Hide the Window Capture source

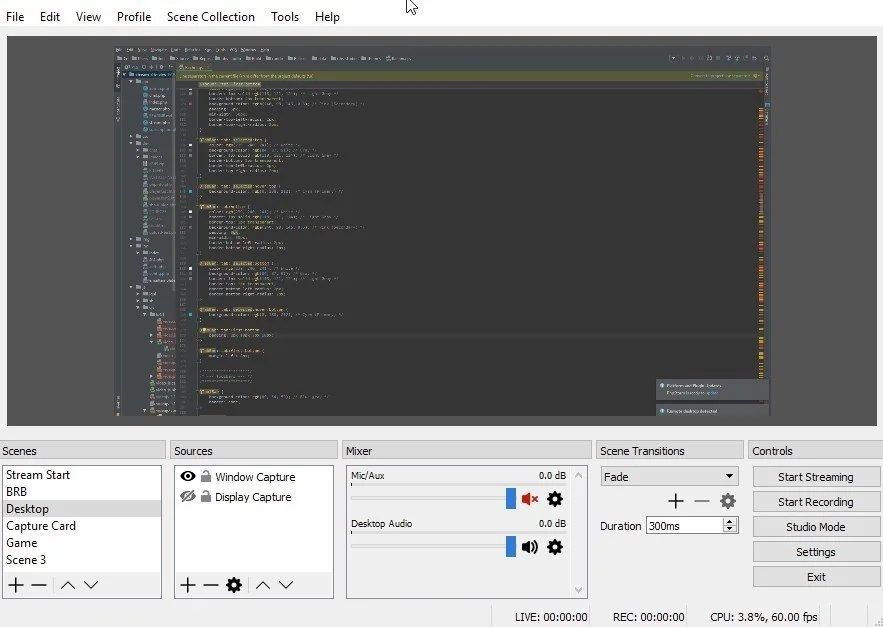[x=187, y=477]
